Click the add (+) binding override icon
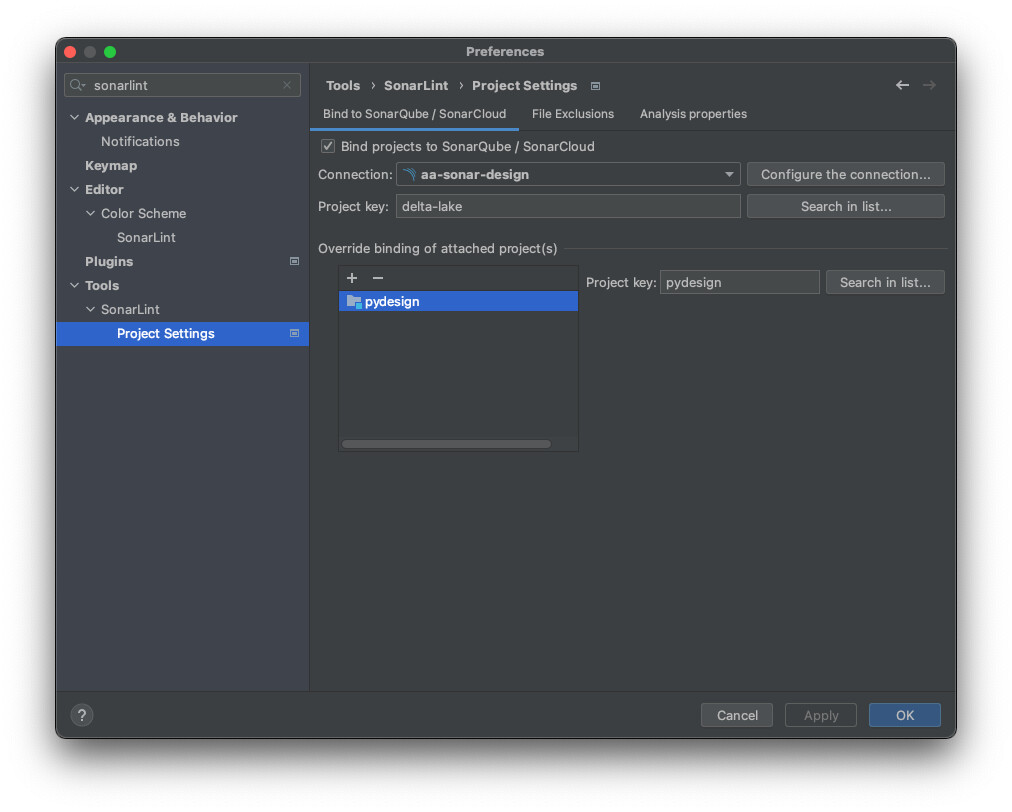 pos(352,278)
